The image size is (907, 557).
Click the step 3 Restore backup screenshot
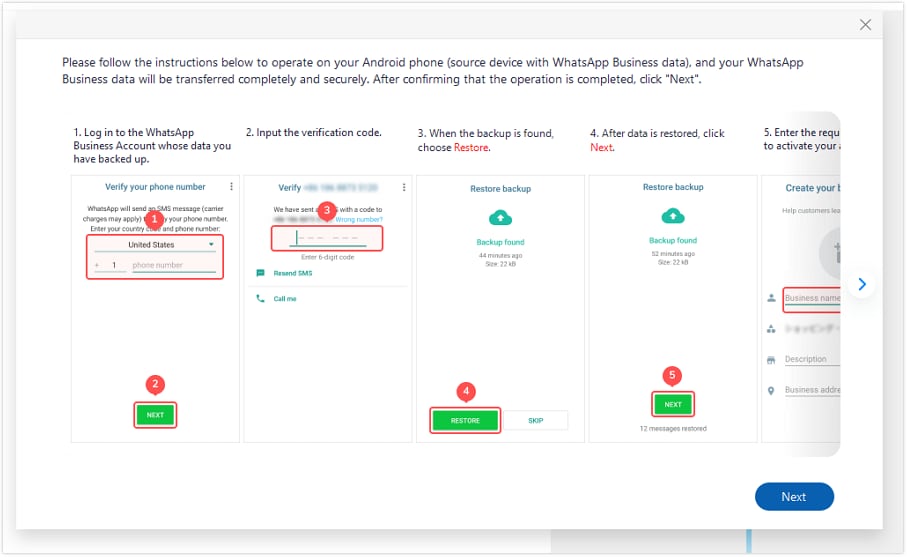[x=500, y=309]
